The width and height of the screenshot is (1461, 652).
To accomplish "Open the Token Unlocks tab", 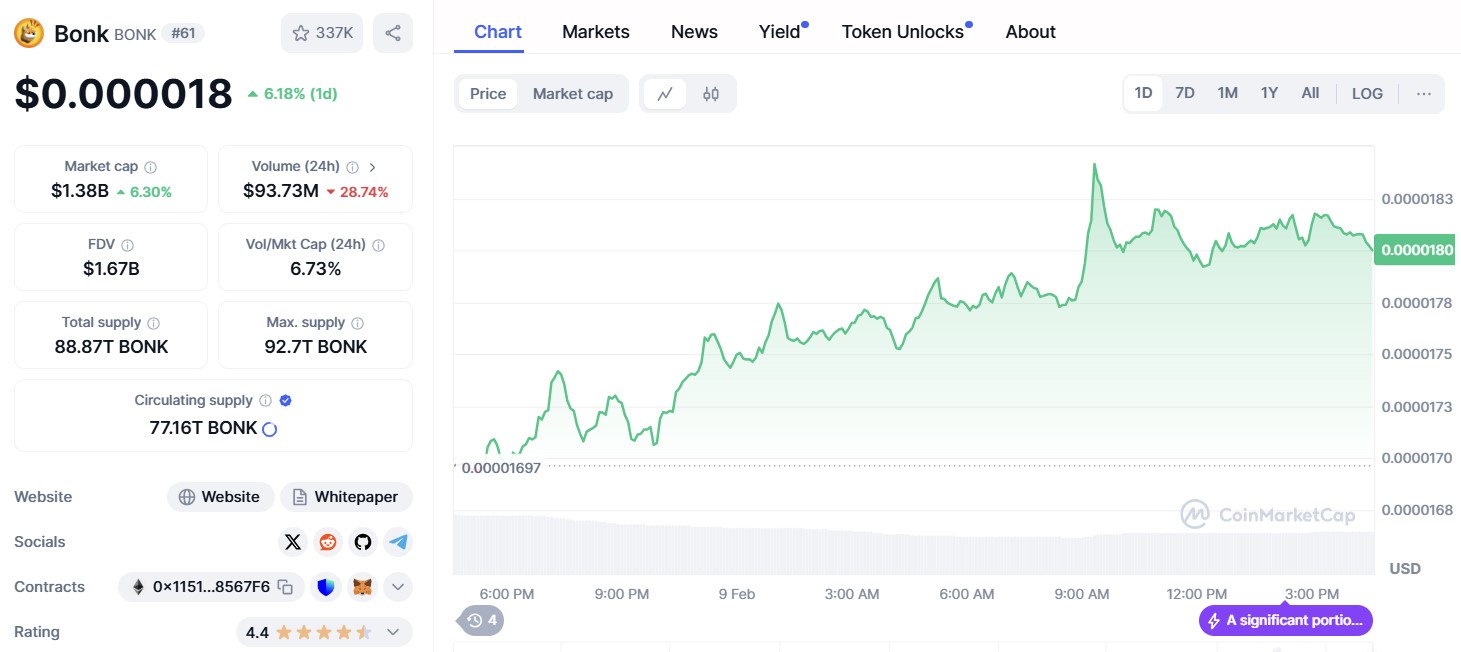I will pyautogui.click(x=902, y=32).
